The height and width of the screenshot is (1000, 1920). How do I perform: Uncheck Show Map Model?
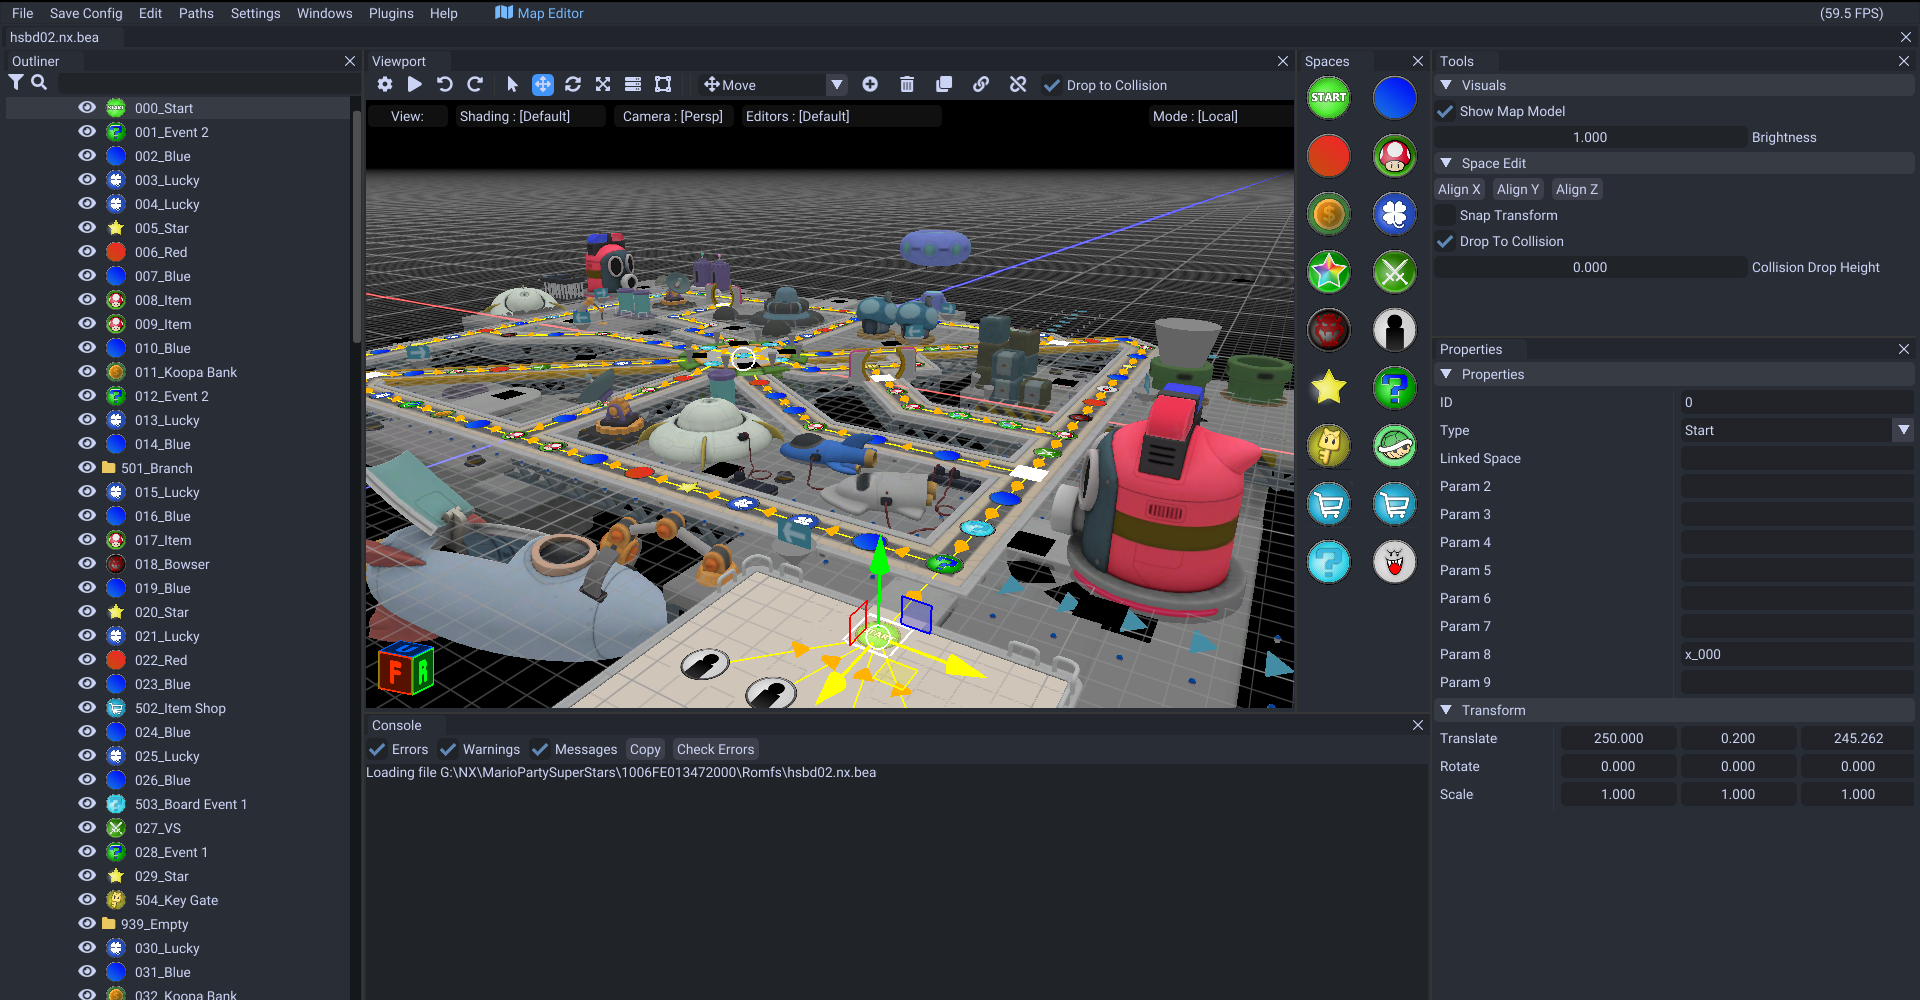(1445, 111)
